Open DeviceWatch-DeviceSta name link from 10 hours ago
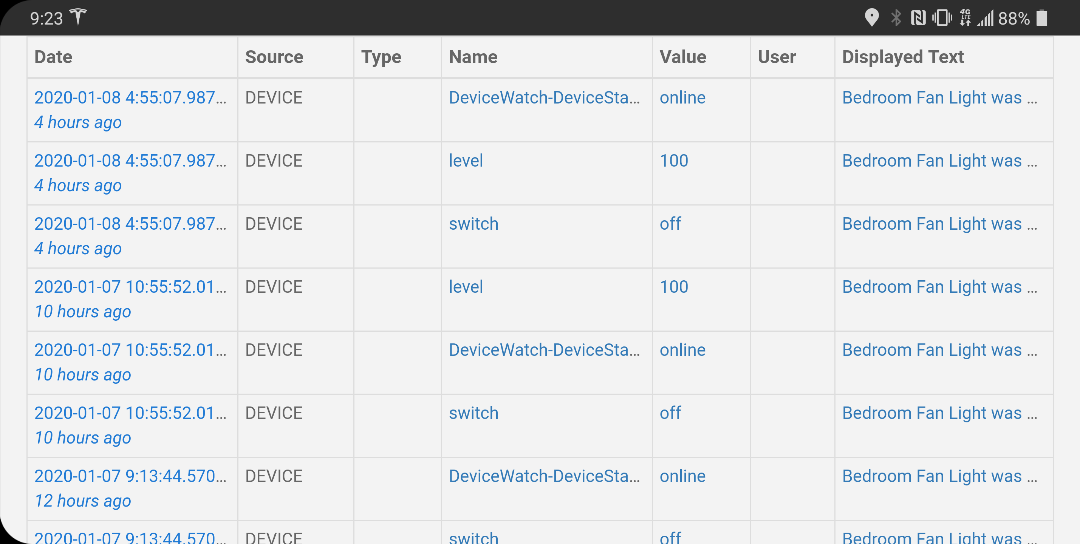 (544, 350)
